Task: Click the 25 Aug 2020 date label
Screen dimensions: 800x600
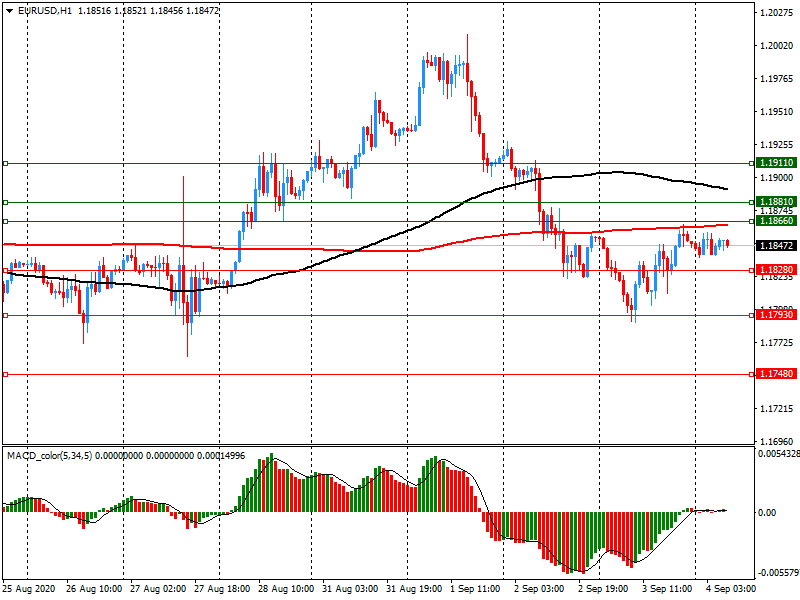Action: coord(26,588)
